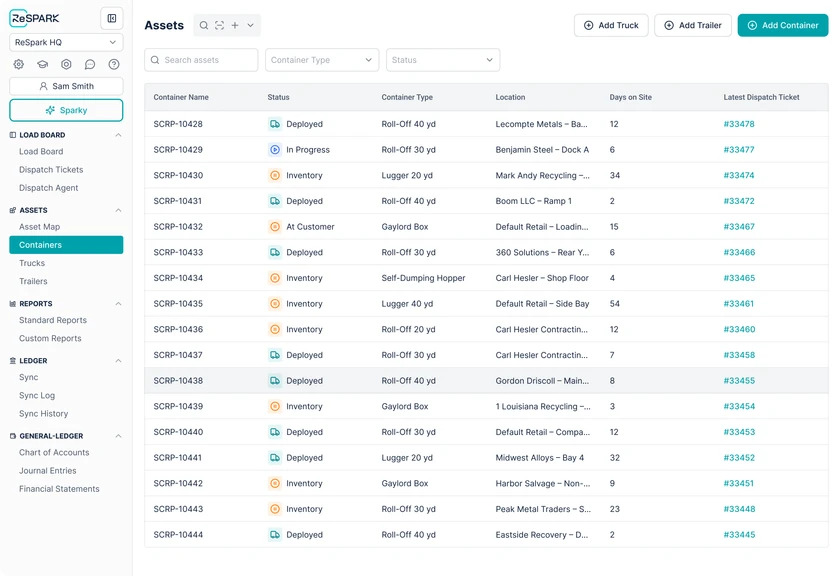The width and height of the screenshot is (840, 576).
Task: Click the Add Trailer button
Action: tap(693, 25)
